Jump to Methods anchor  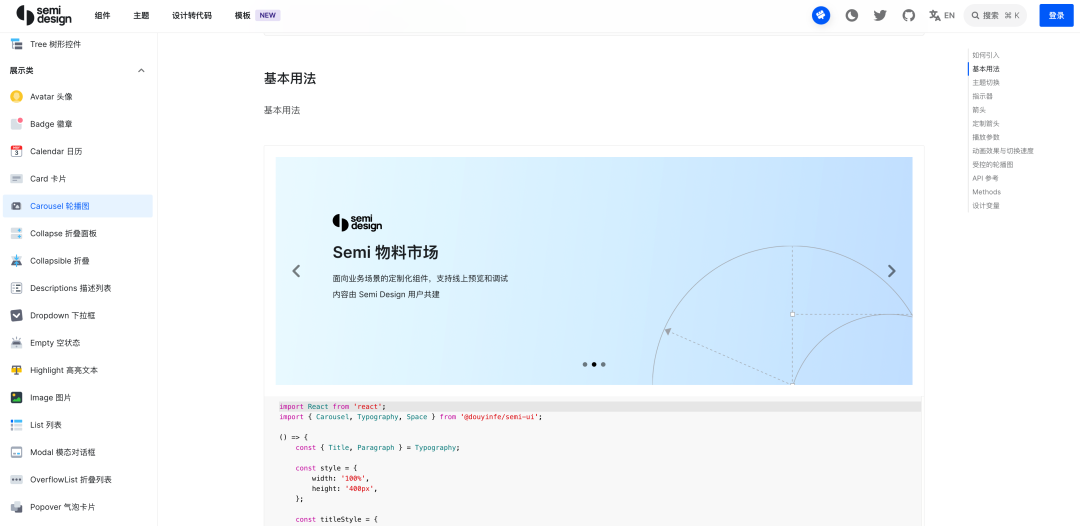[986, 192]
